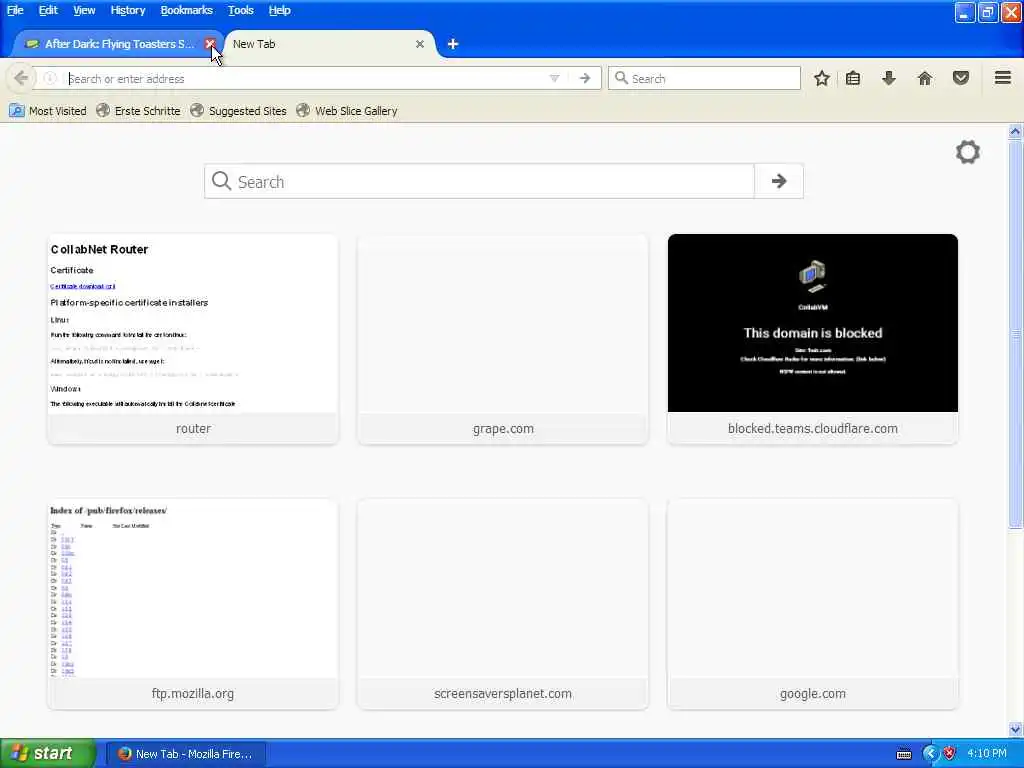Select the New Tab tab

(x=328, y=44)
